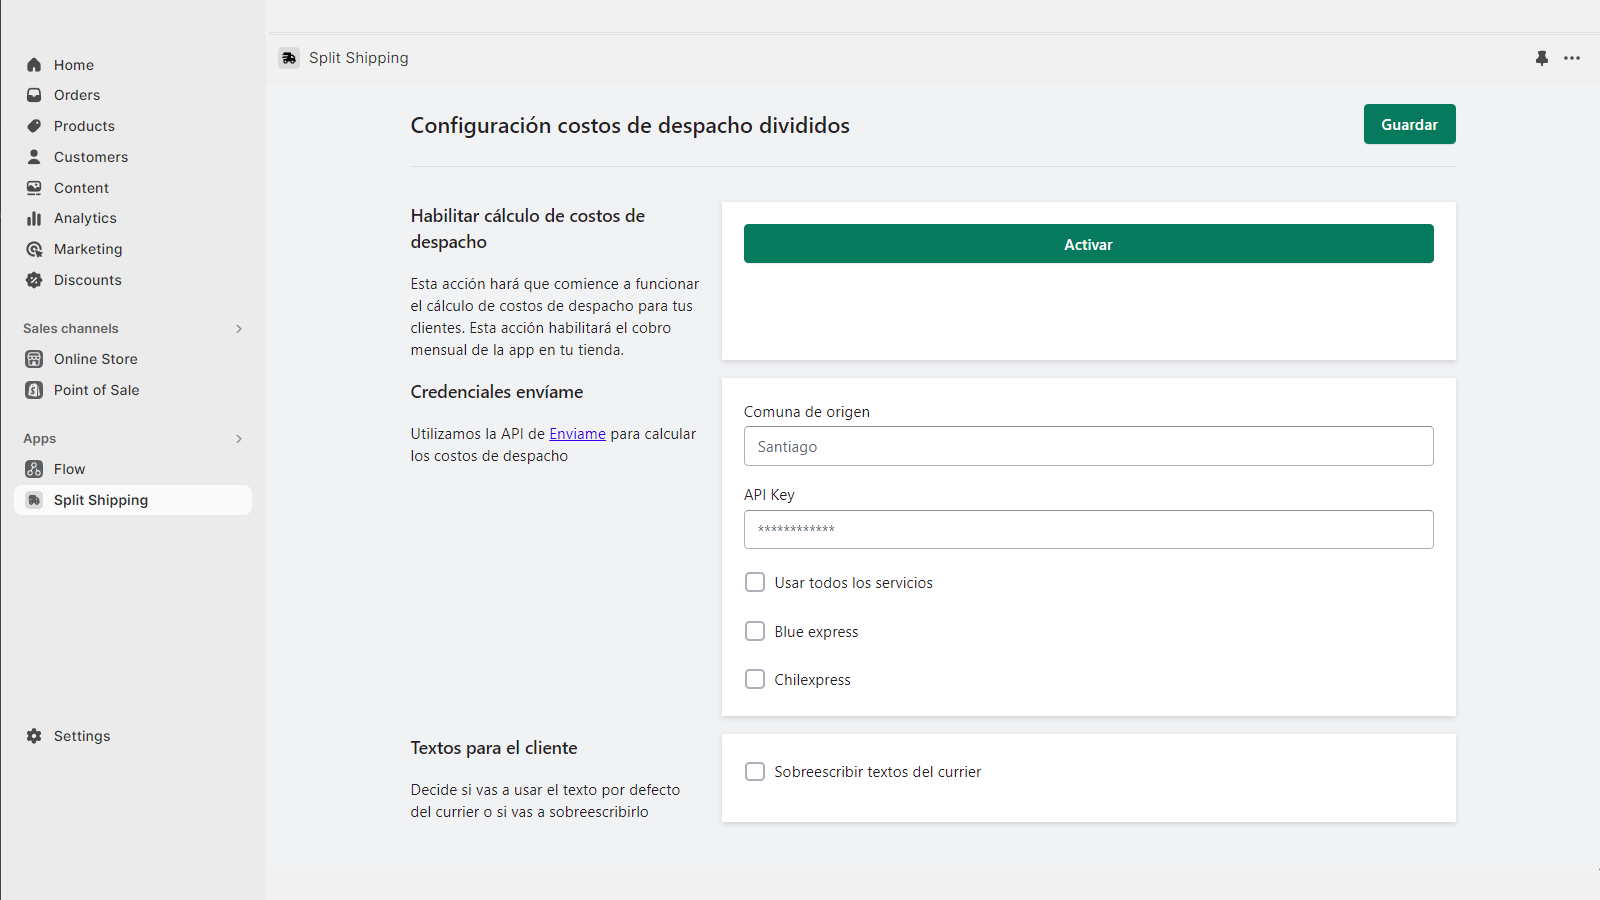Click the Products tag icon
Viewport: 1600px width, 900px height.
pyautogui.click(x=35, y=126)
